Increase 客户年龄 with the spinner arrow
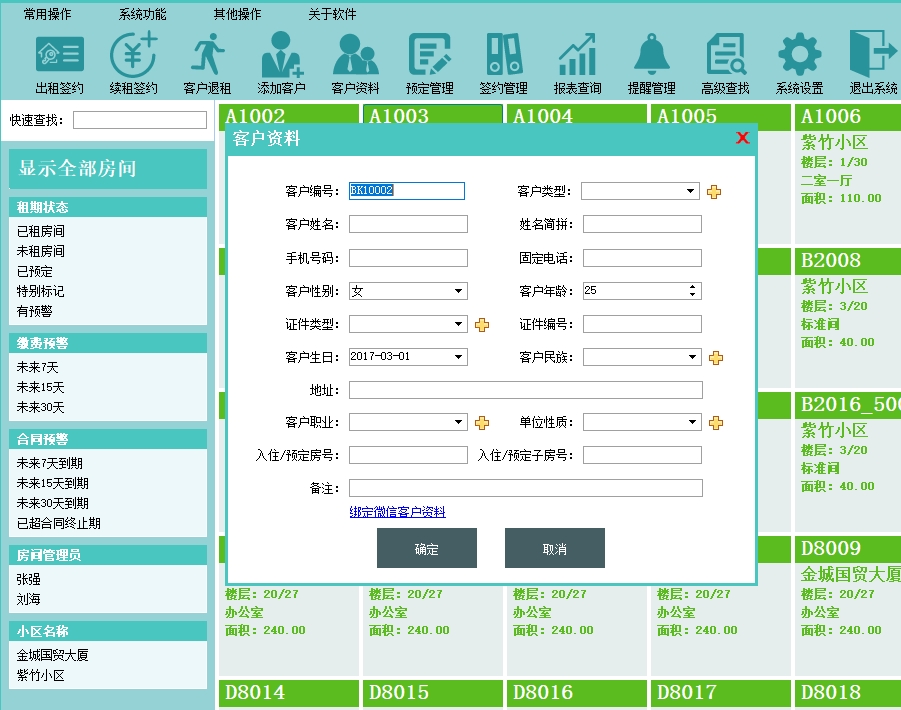This screenshot has height=710, width=901. click(x=693, y=287)
